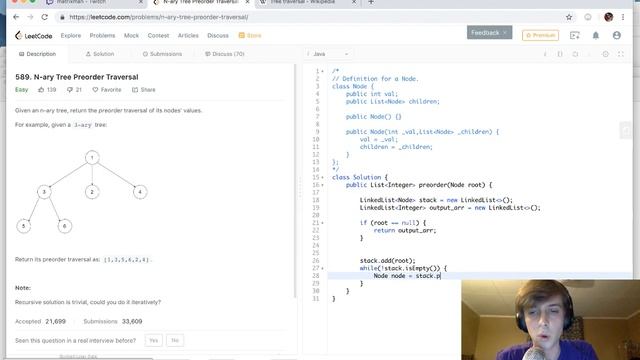Click the editor info icon
The image size is (640, 360).
(x=545, y=54)
